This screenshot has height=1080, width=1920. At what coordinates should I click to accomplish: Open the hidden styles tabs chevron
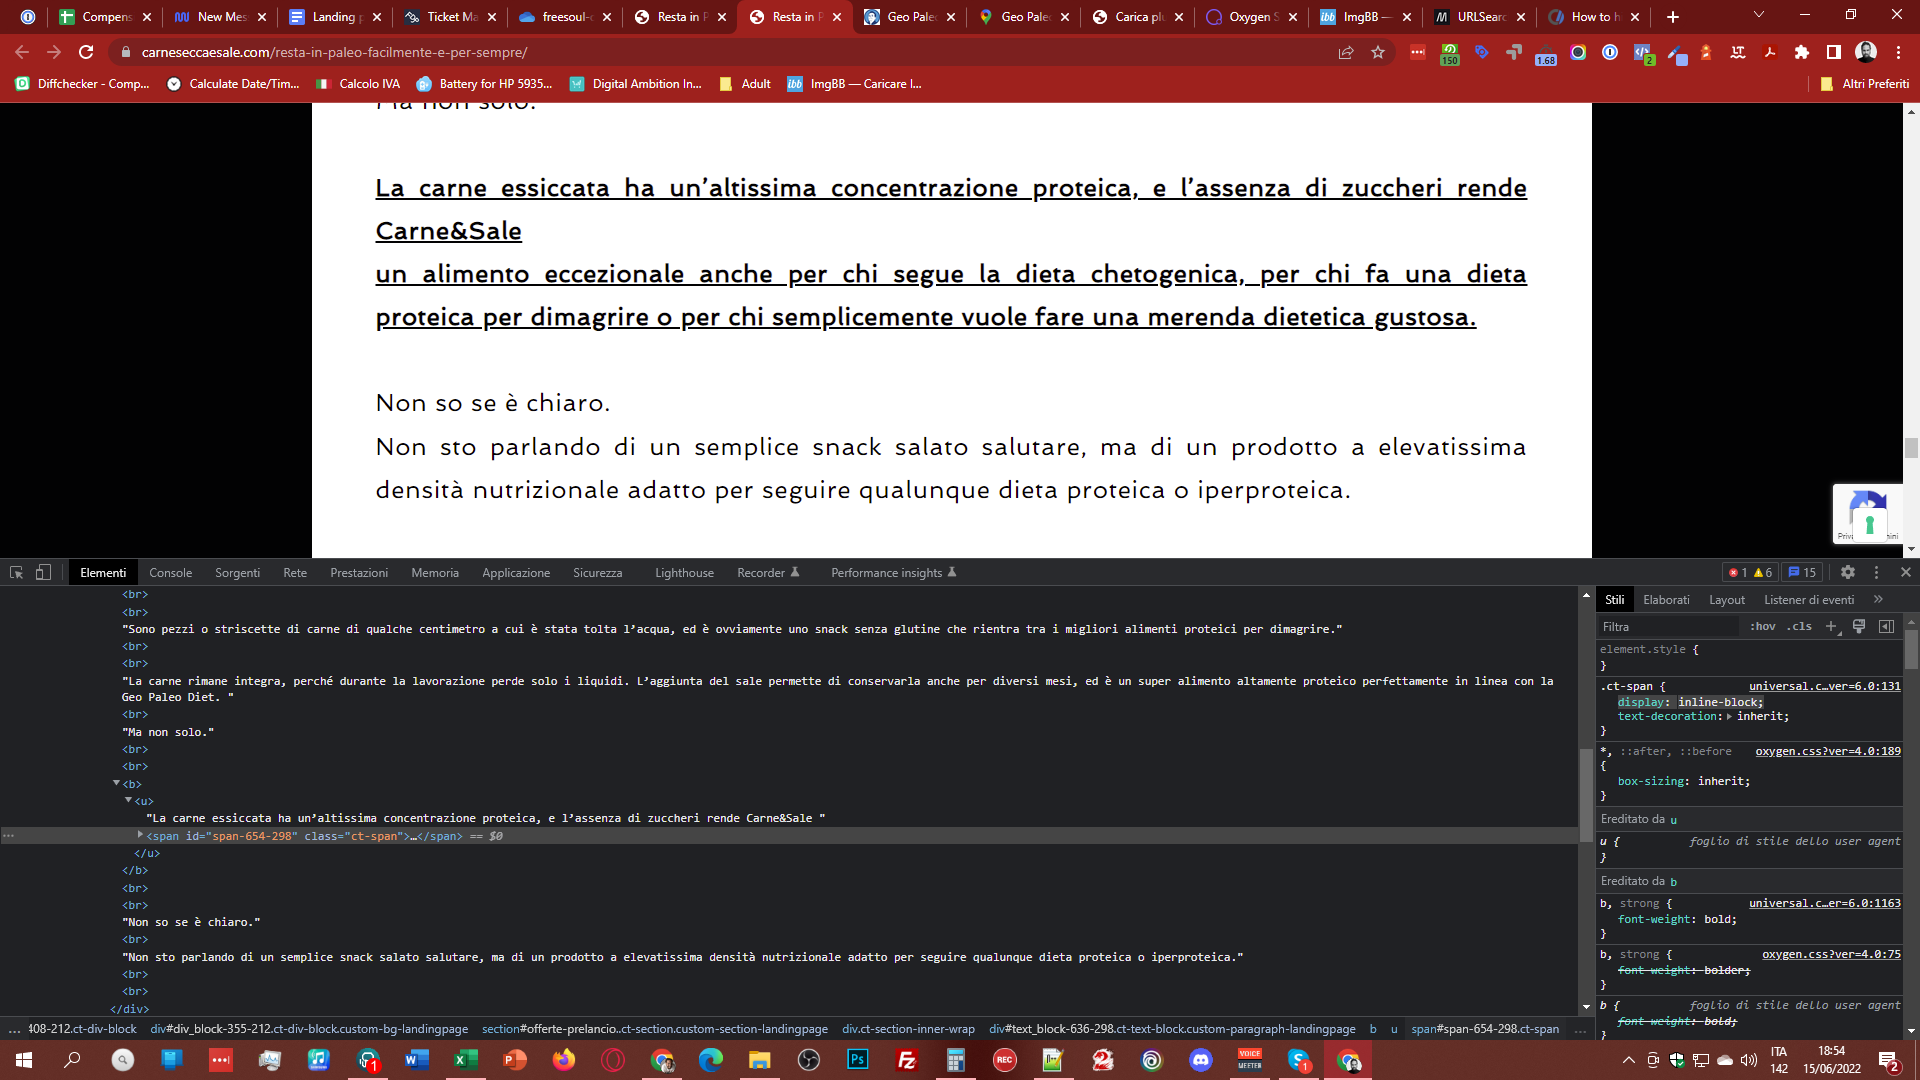coord(1879,599)
